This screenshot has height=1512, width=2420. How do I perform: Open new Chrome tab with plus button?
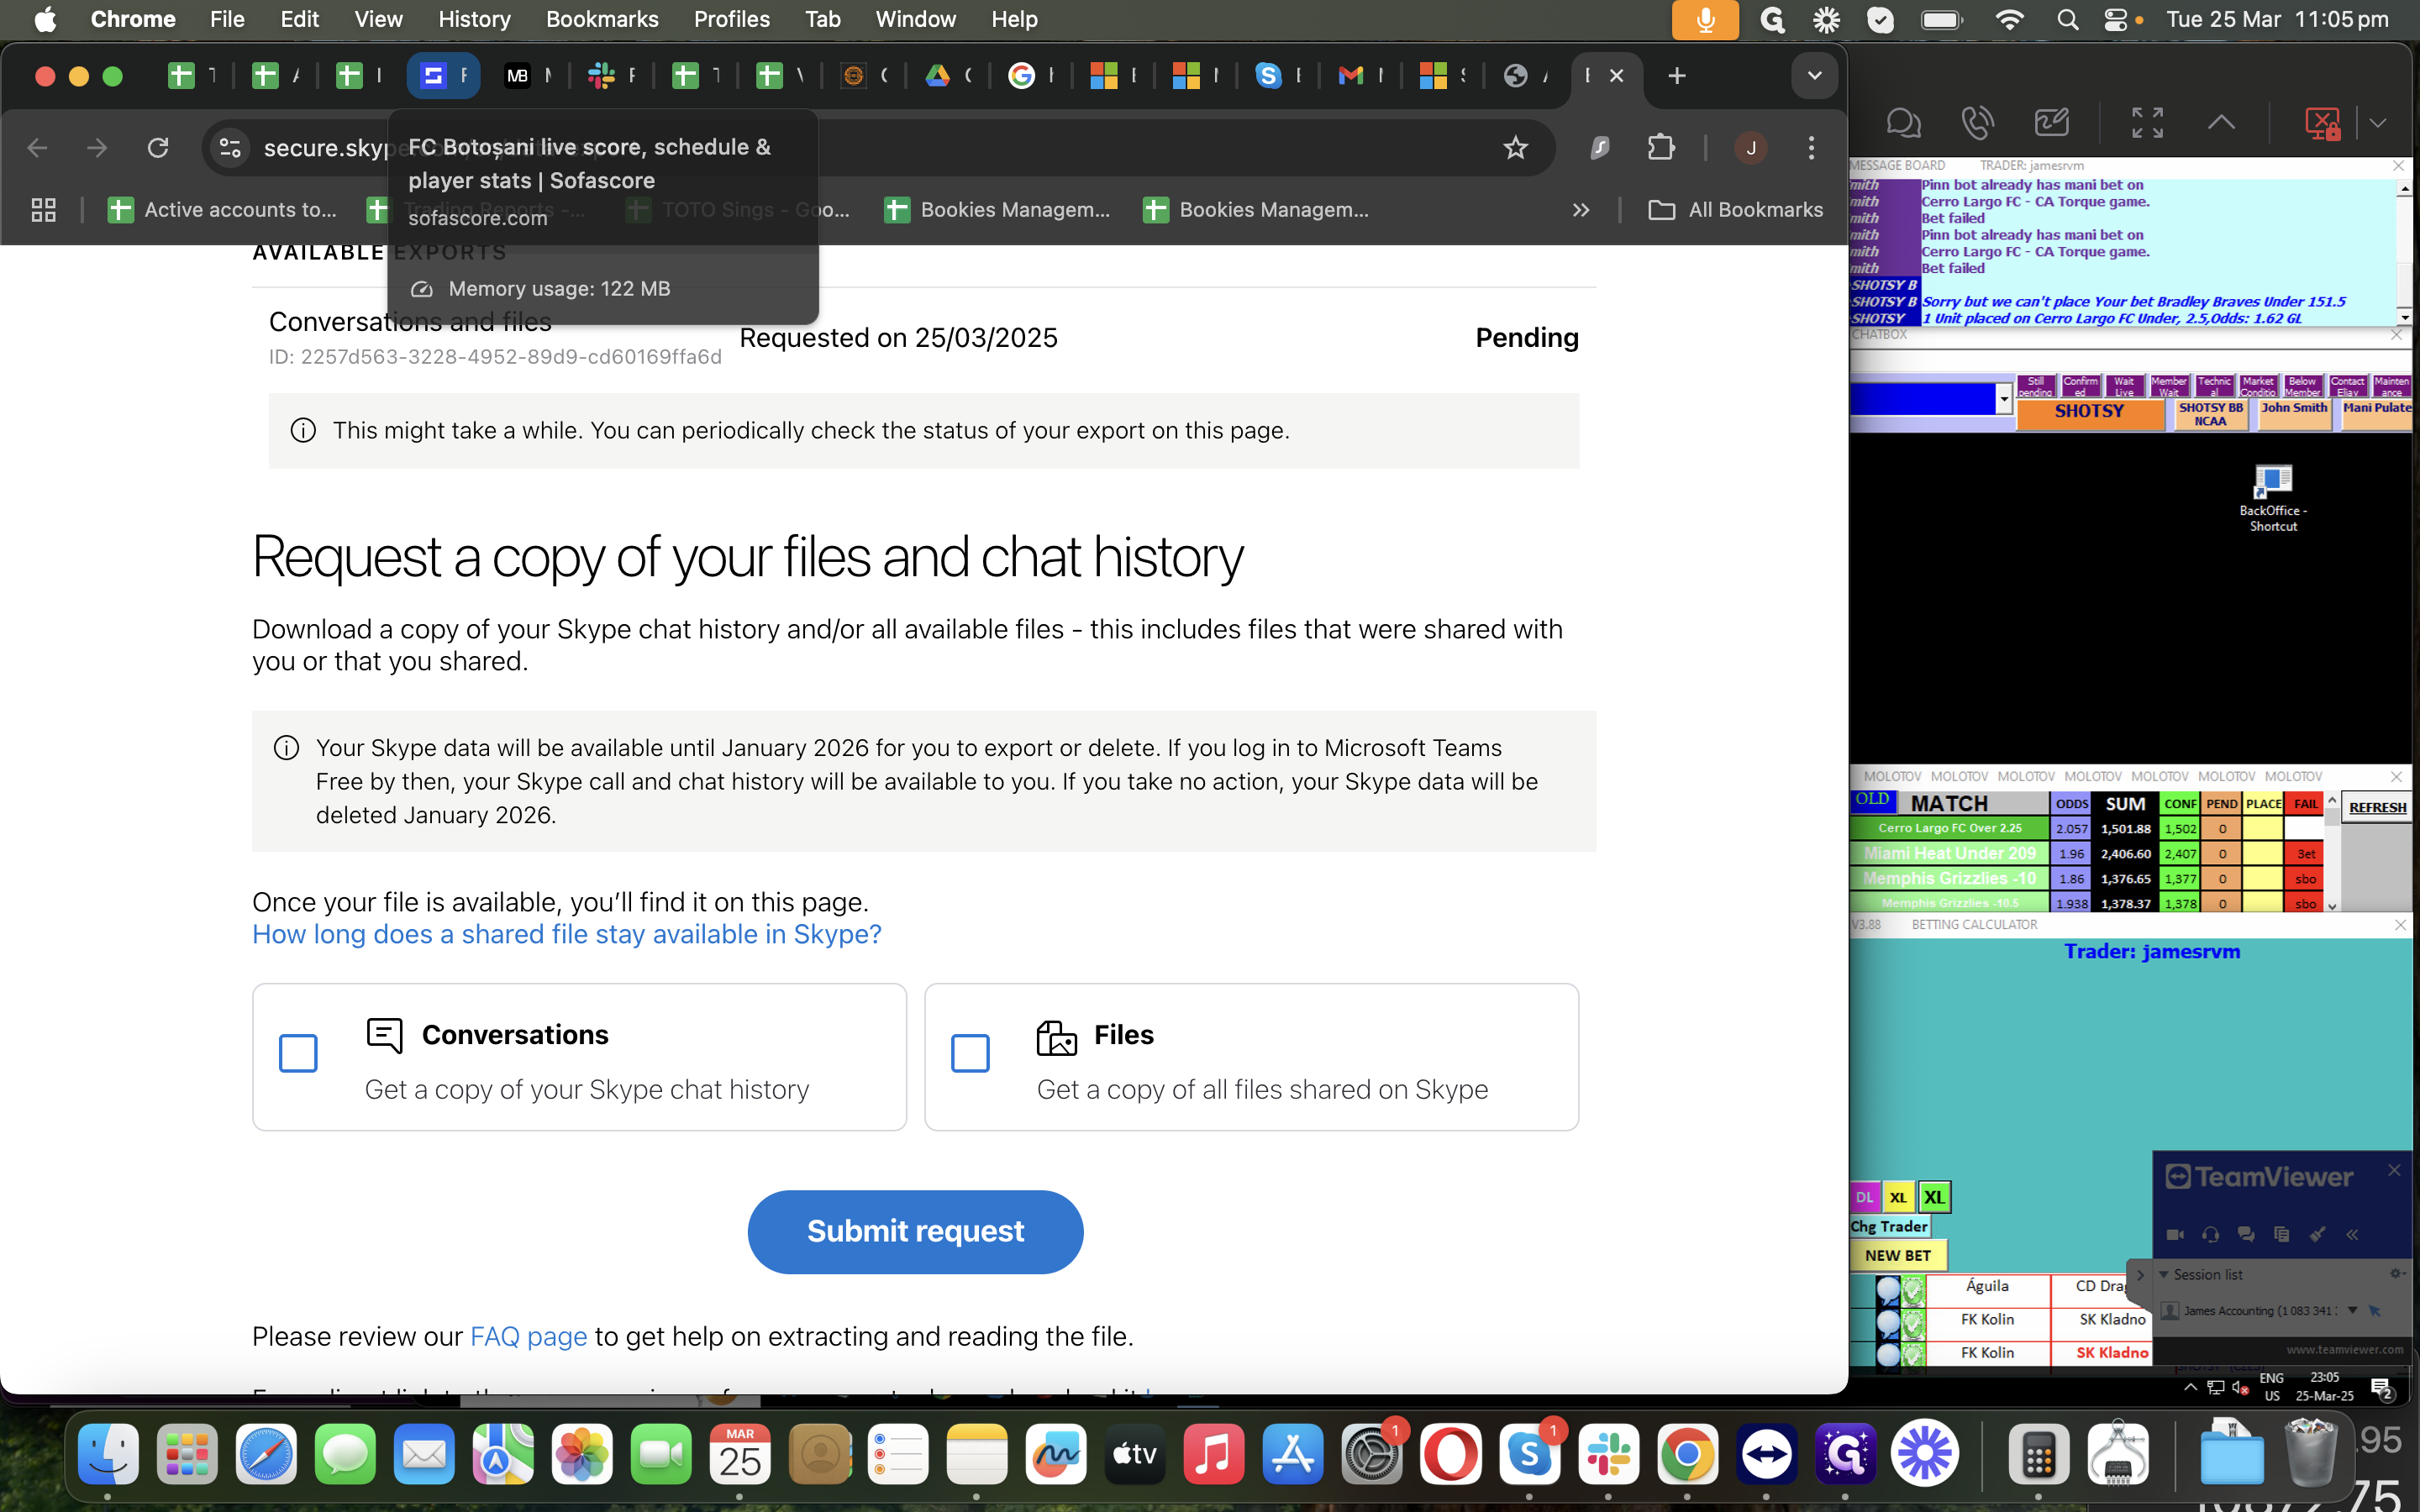pyautogui.click(x=1677, y=76)
